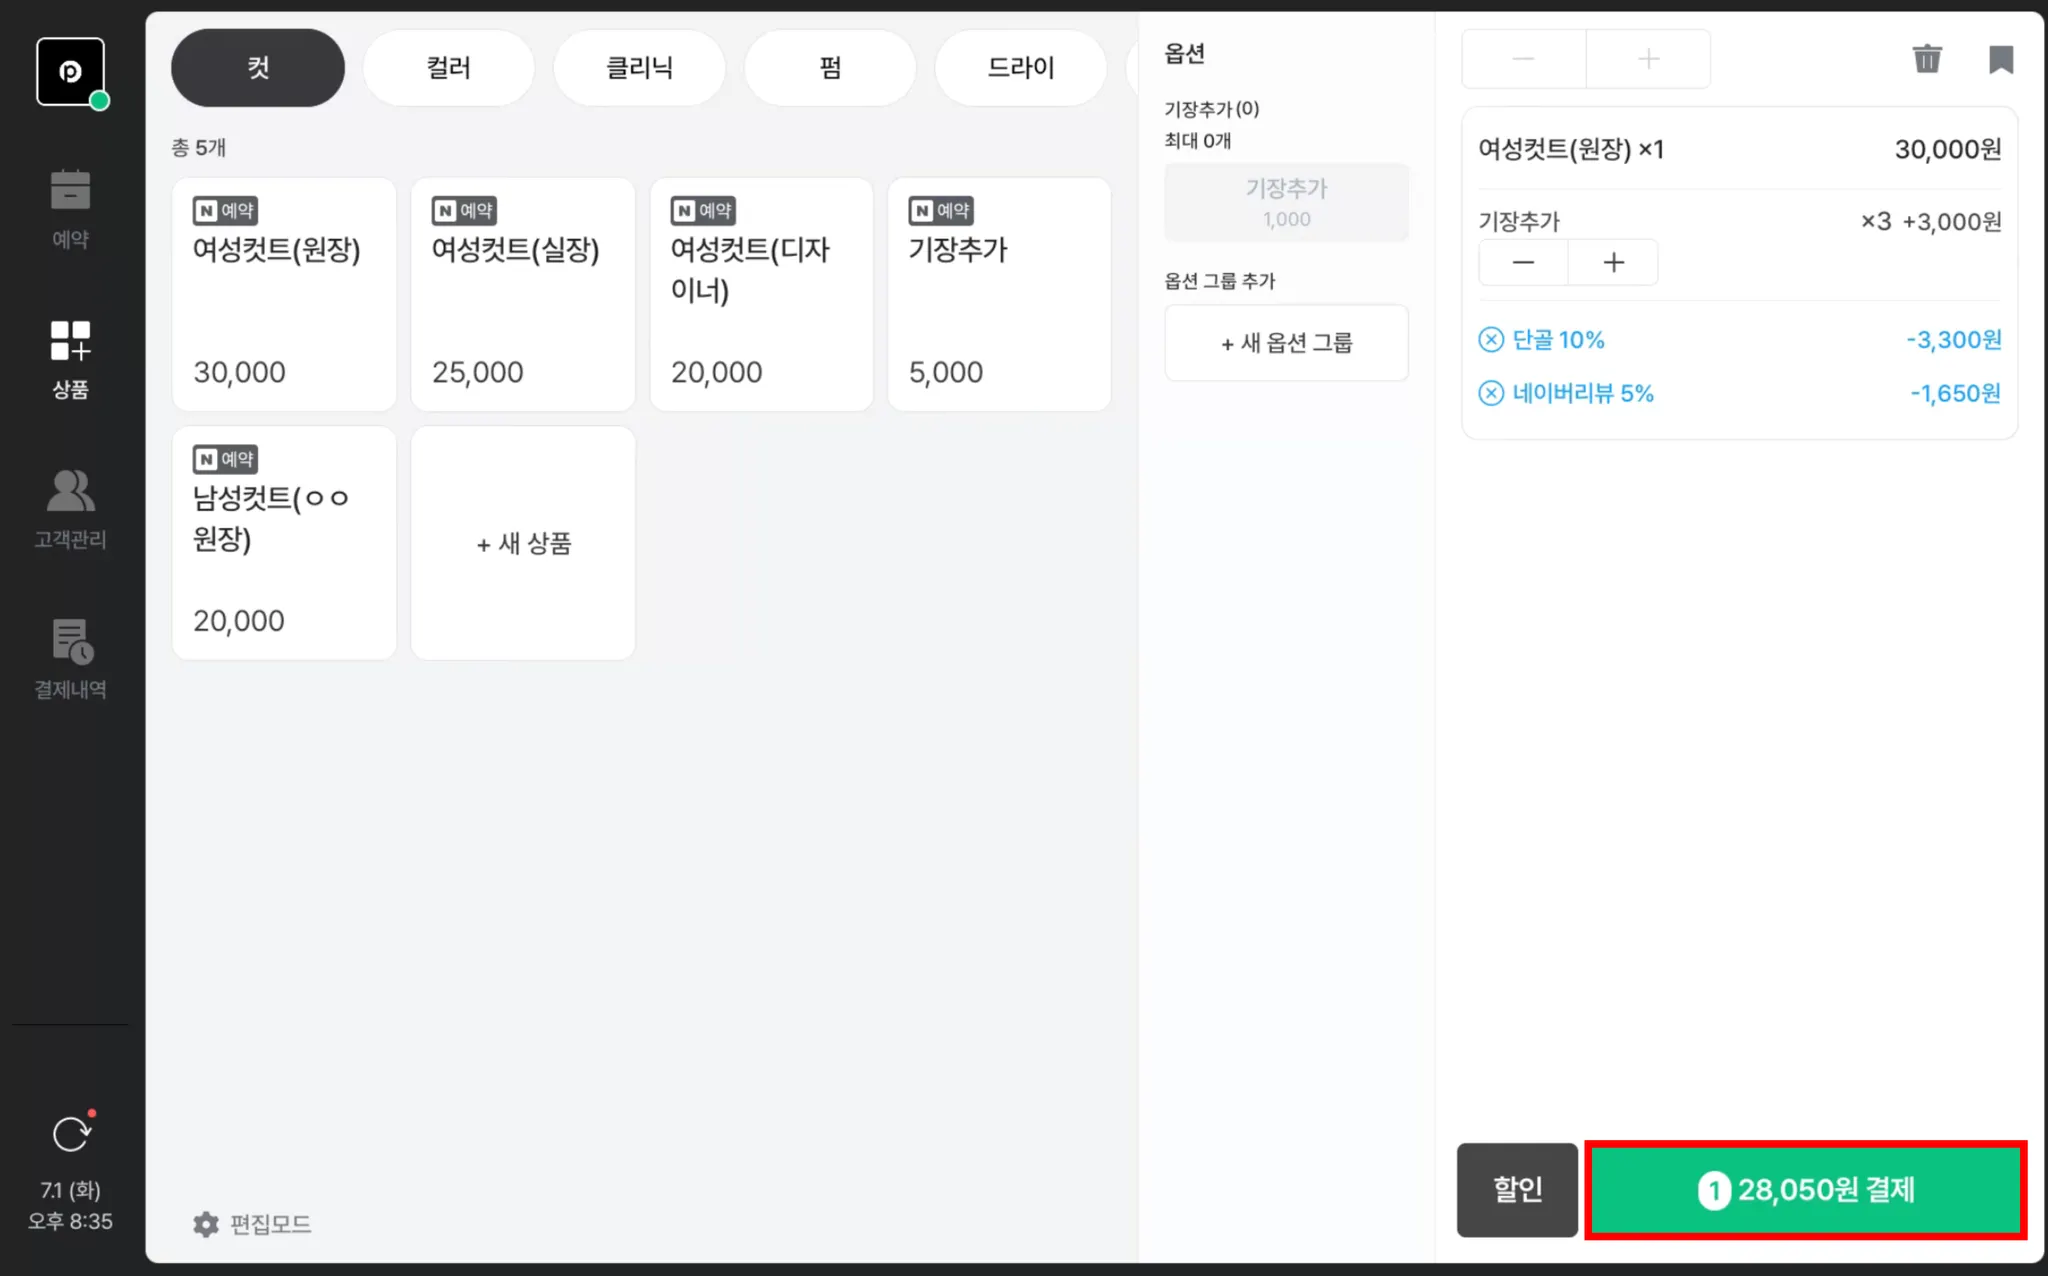The image size is (2048, 1276).
Task: Open the 결제내역 payment history icon
Action: pyautogui.click(x=70, y=658)
